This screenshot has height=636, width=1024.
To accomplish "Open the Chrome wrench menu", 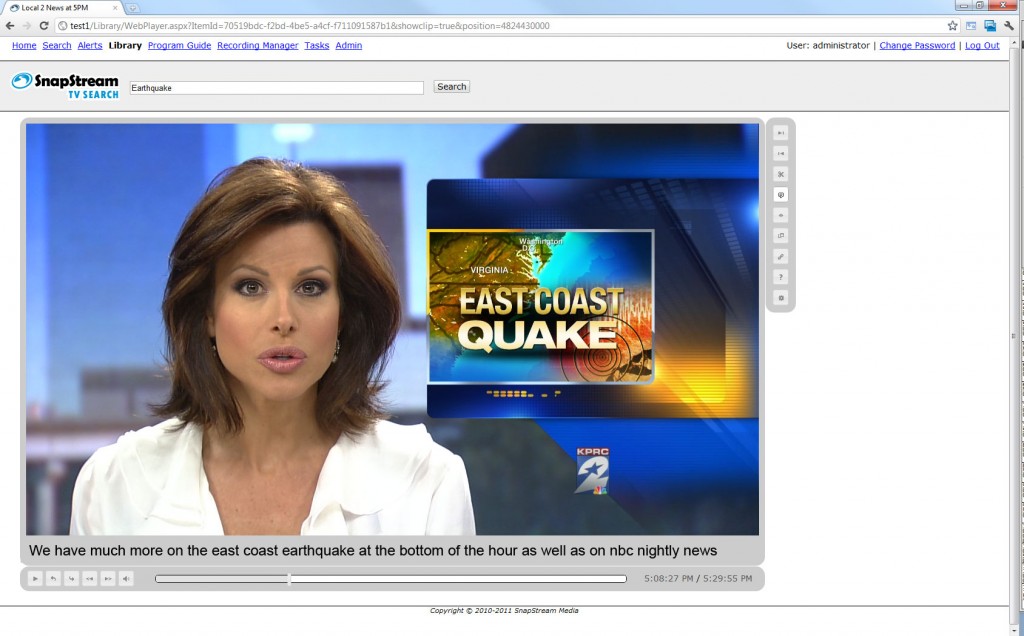I will (1009, 26).
